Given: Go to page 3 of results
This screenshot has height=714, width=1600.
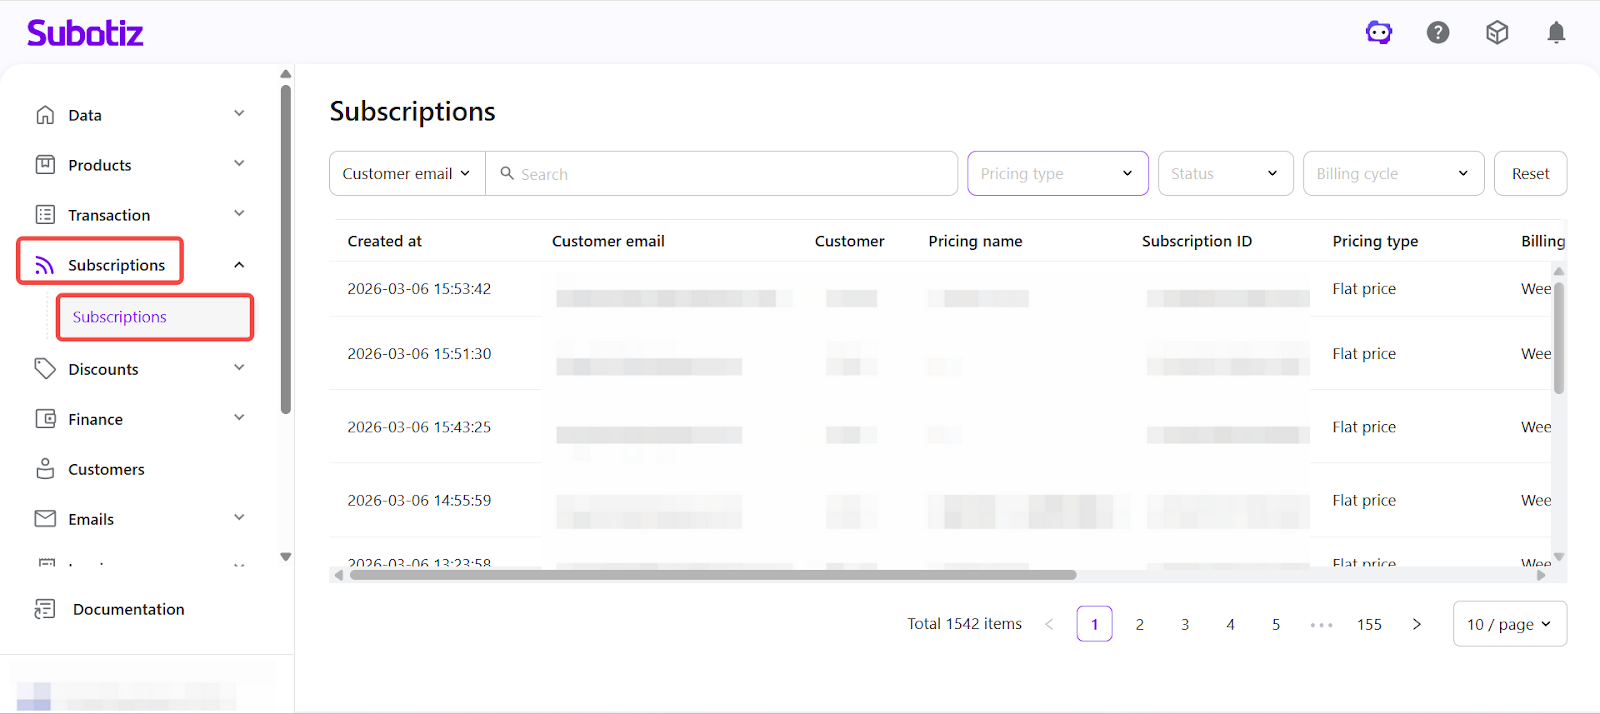Looking at the screenshot, I should point(1185,624).
